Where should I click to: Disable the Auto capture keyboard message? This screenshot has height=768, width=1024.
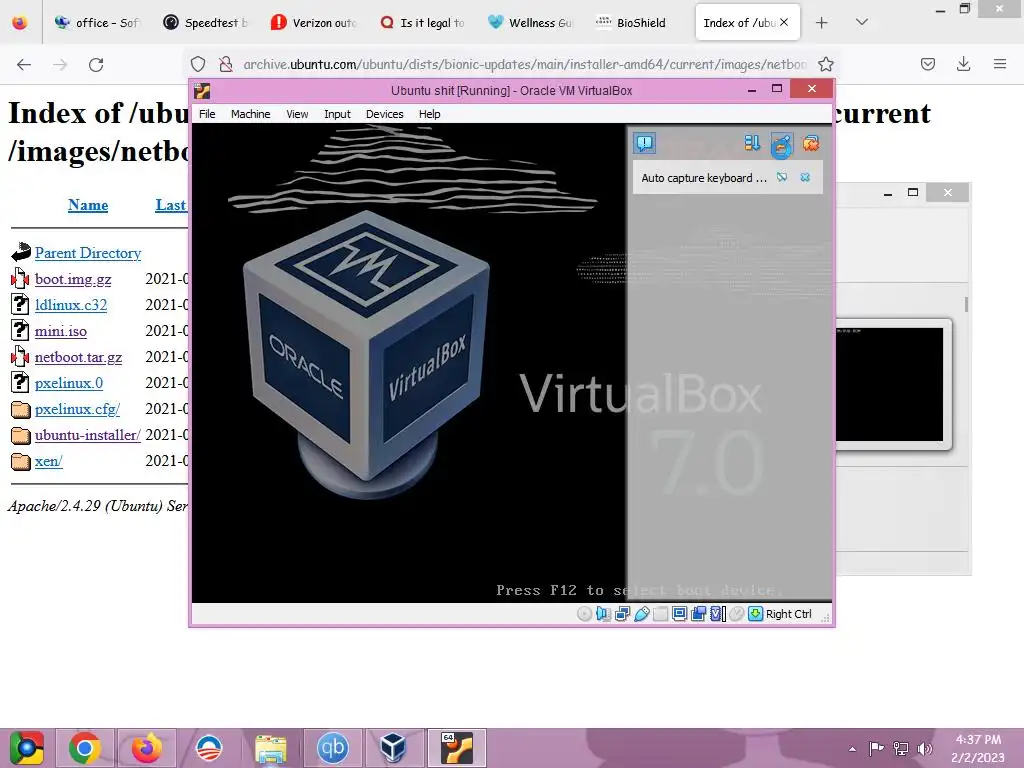tap(782, 178)
